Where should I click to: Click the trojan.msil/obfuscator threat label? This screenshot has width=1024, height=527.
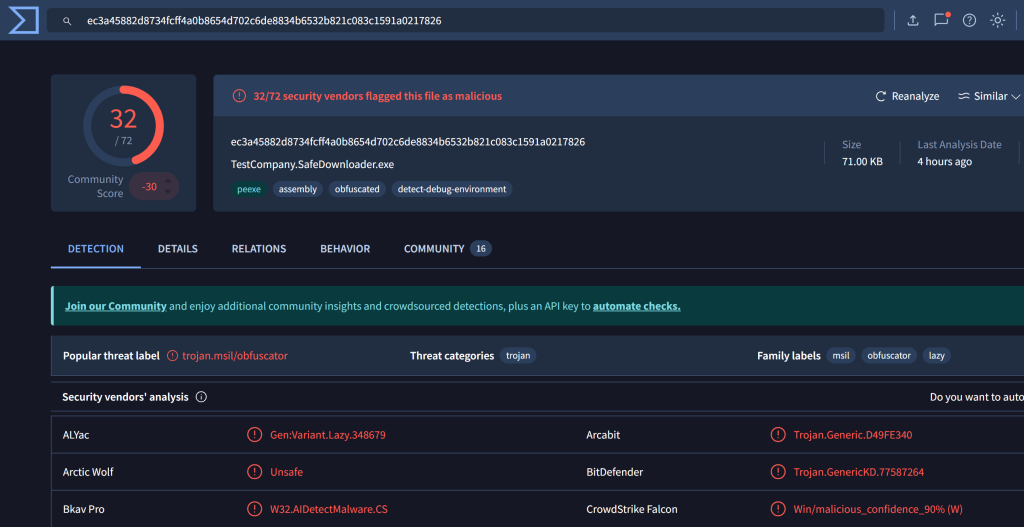click(x=235, y=356)
